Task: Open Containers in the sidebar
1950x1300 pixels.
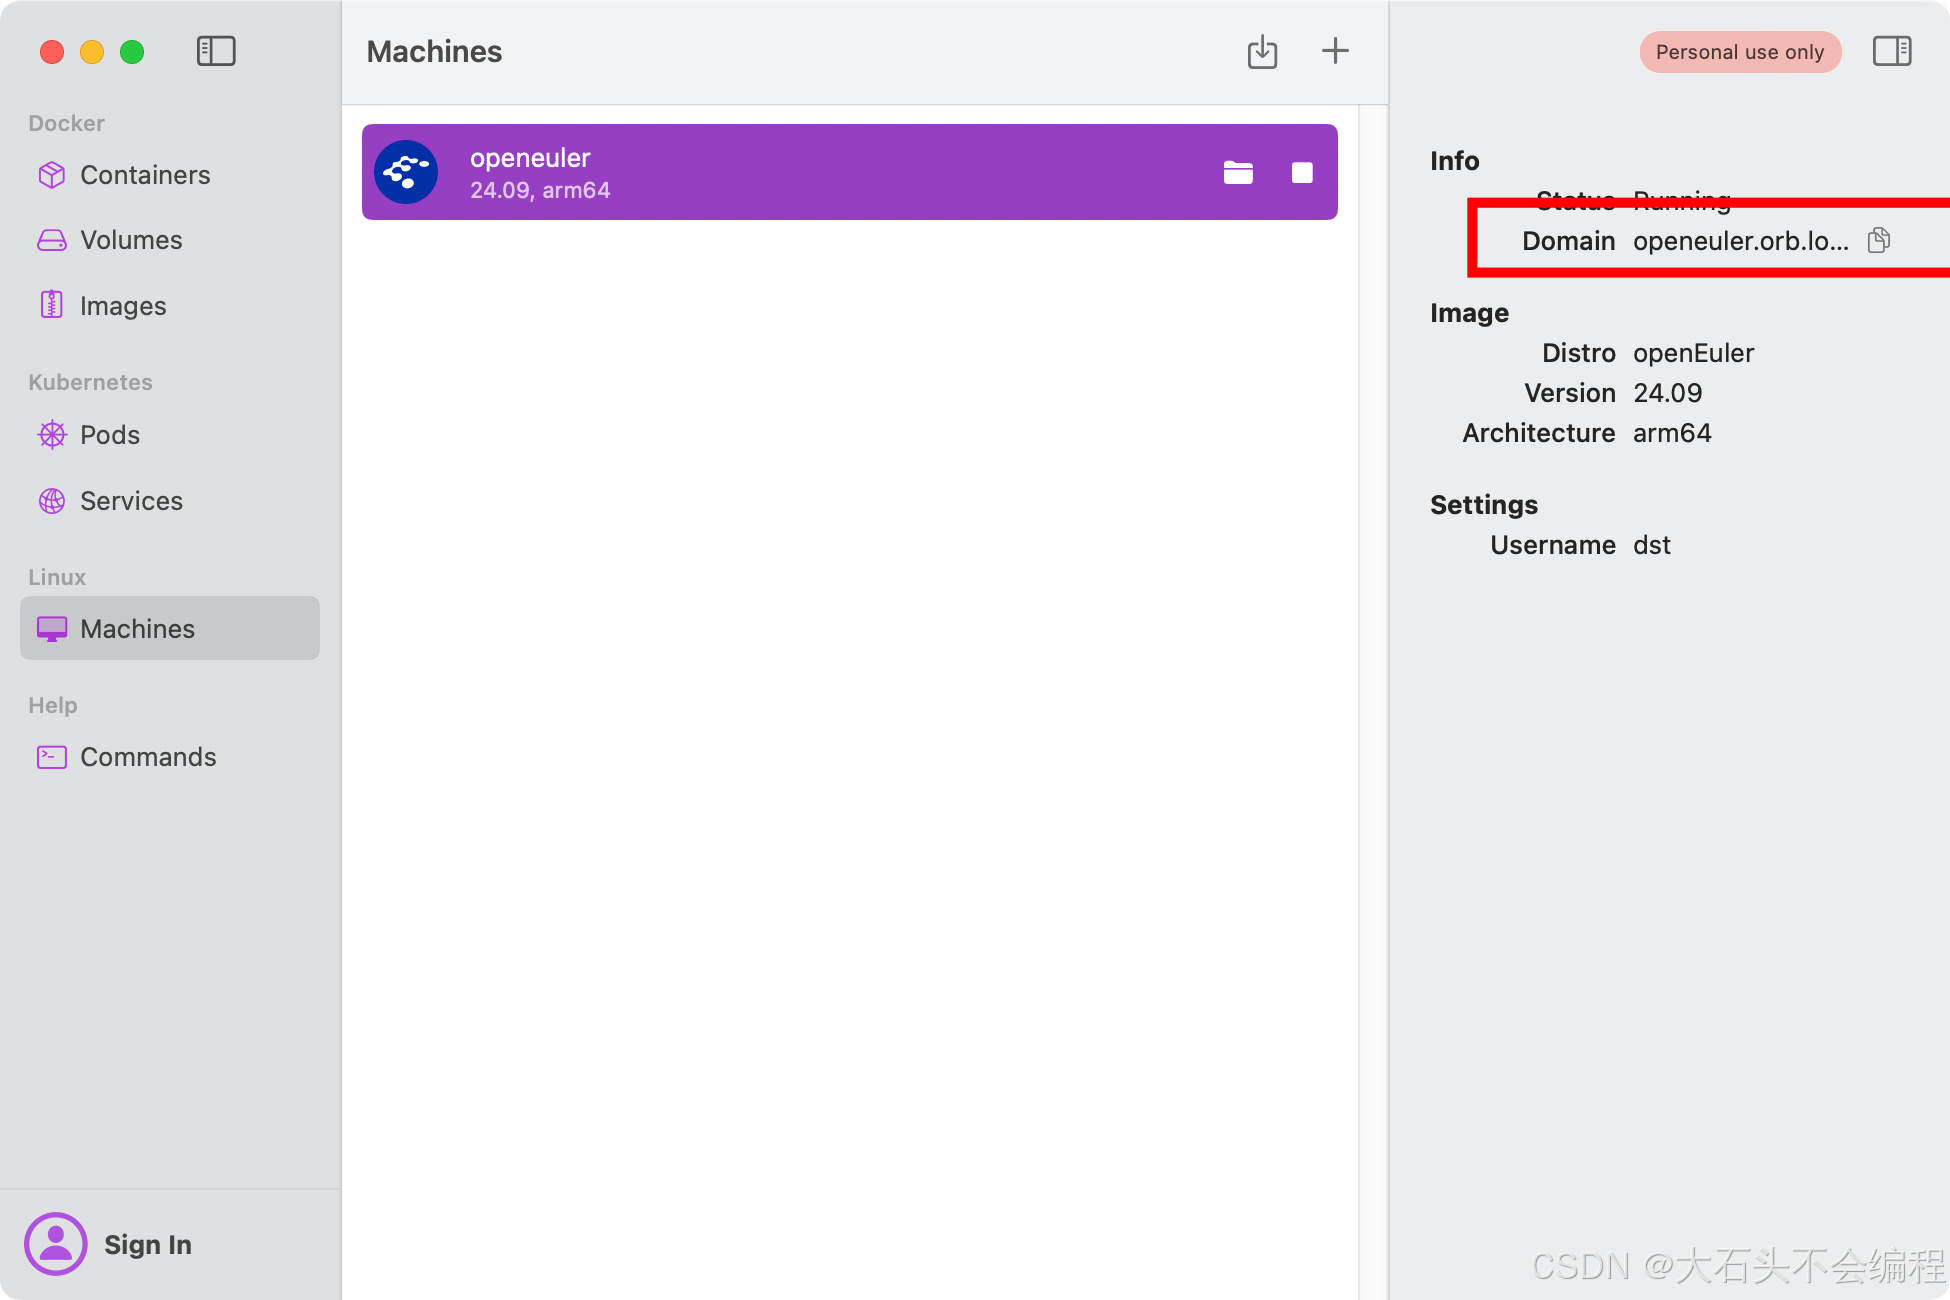Action: pyautogui.click(x=145, y=175)
